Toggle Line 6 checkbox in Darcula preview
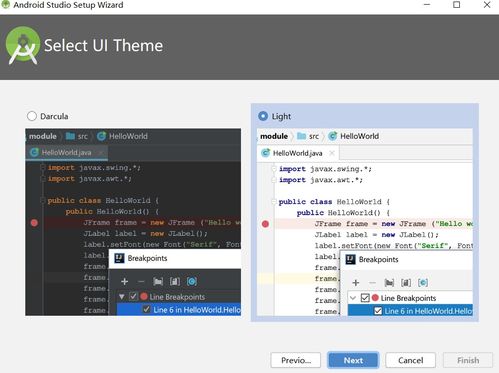The image size is (499, 373). [146, 309]
